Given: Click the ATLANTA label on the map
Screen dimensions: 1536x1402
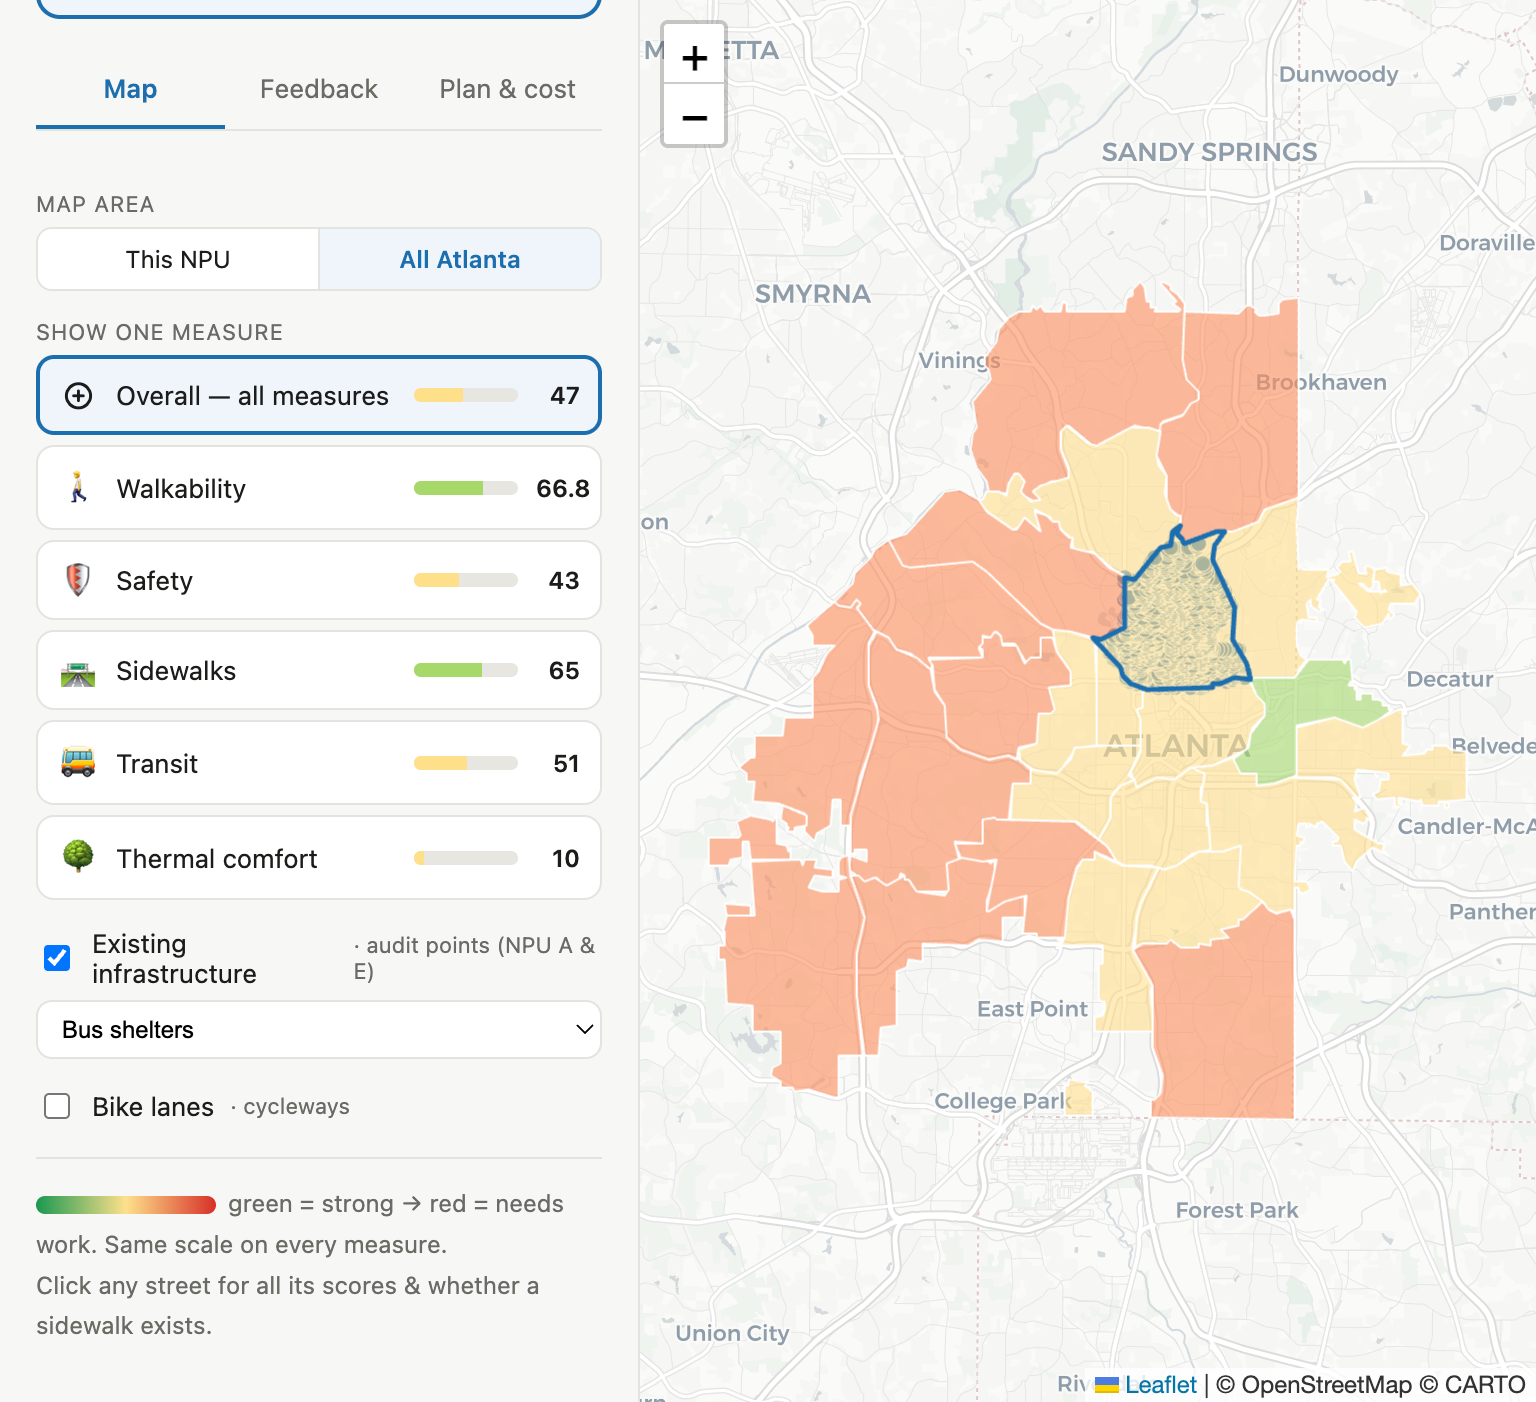Looking at the screenshot, I should point(1176,746).
